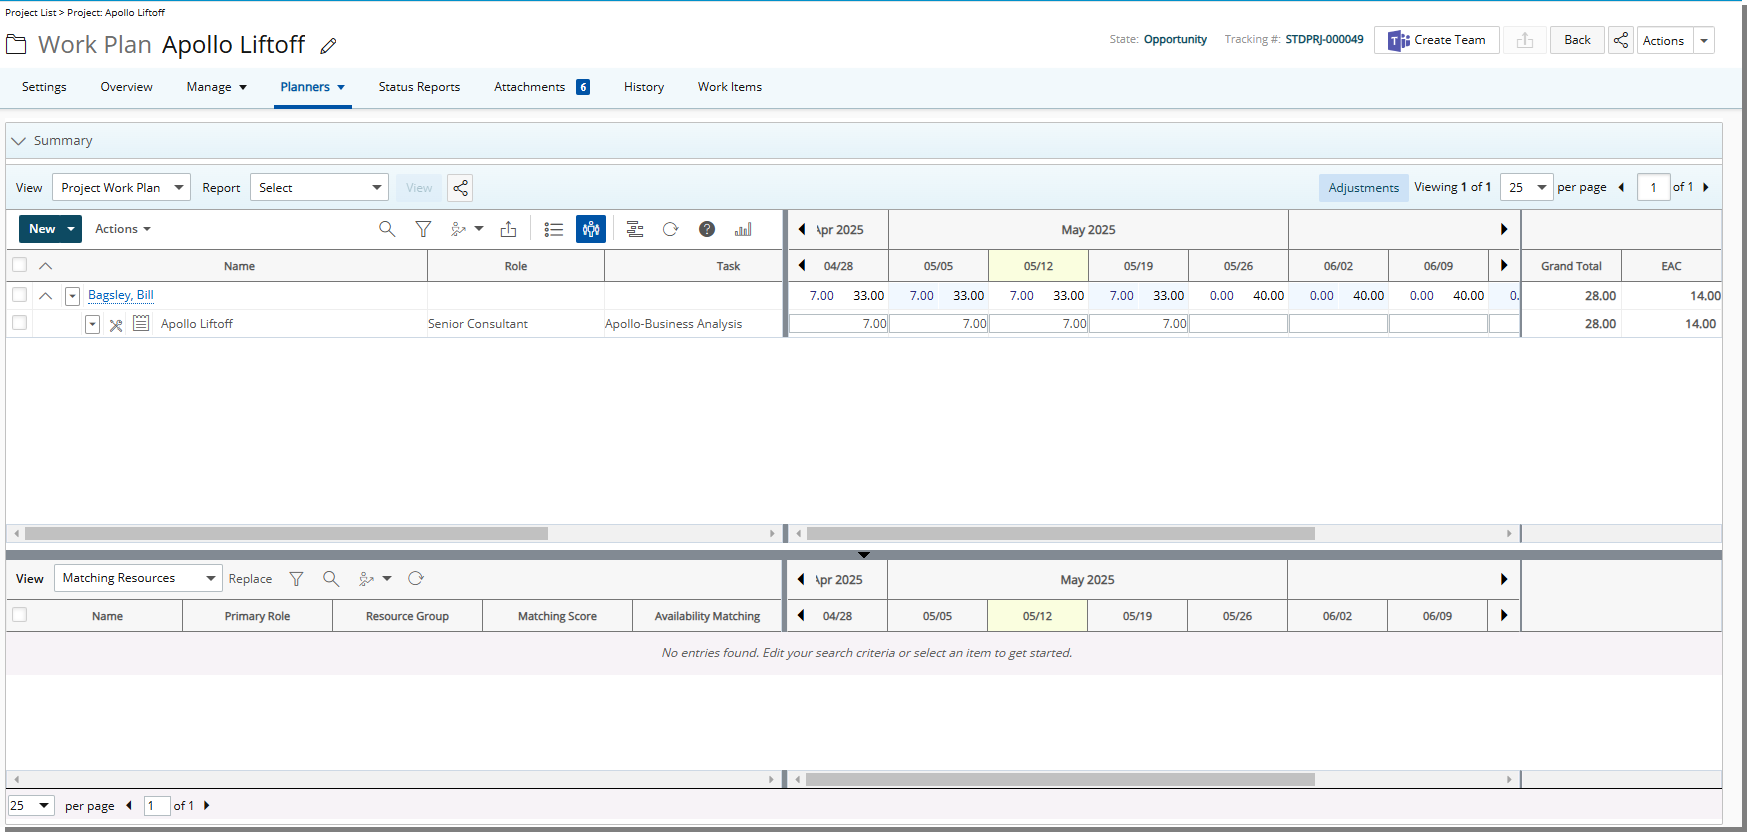Open the top 25 per page dropdown
This screenshot has width=1747, height=832.
point(1528,187)
